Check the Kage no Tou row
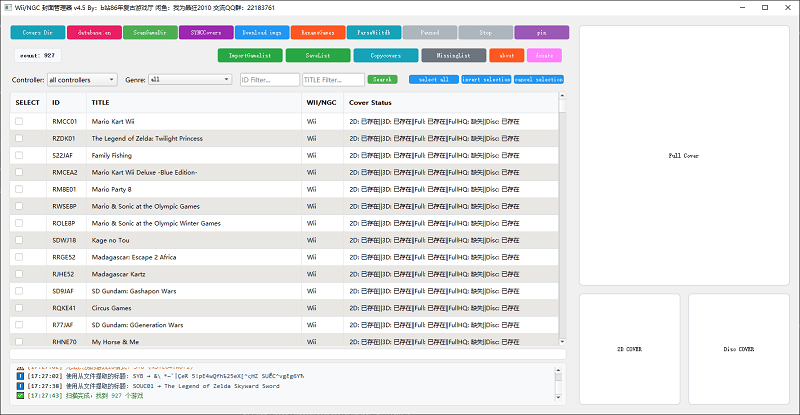Image resolution: width=800 pixels, height=415 pixels. 19,240
